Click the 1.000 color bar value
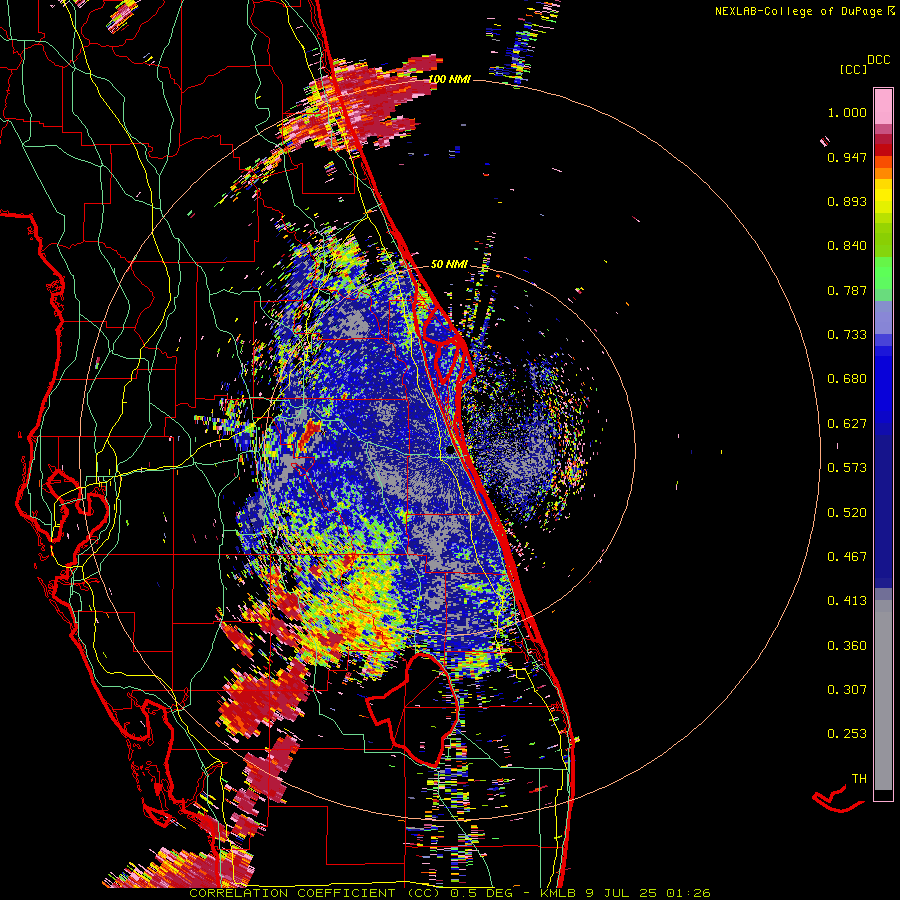 [847, 112]
